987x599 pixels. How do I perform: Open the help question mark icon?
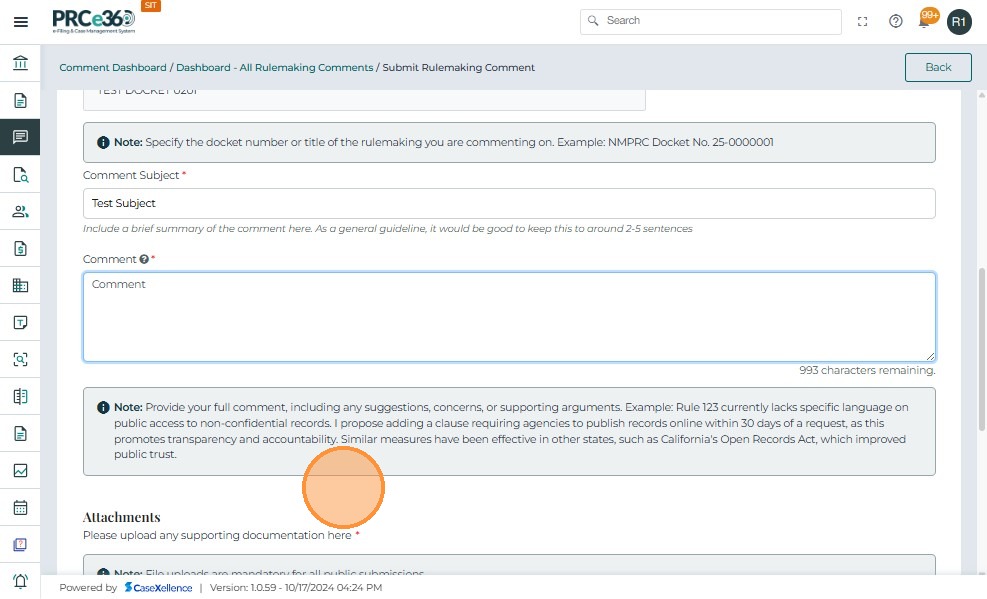[x=896, y=21]
